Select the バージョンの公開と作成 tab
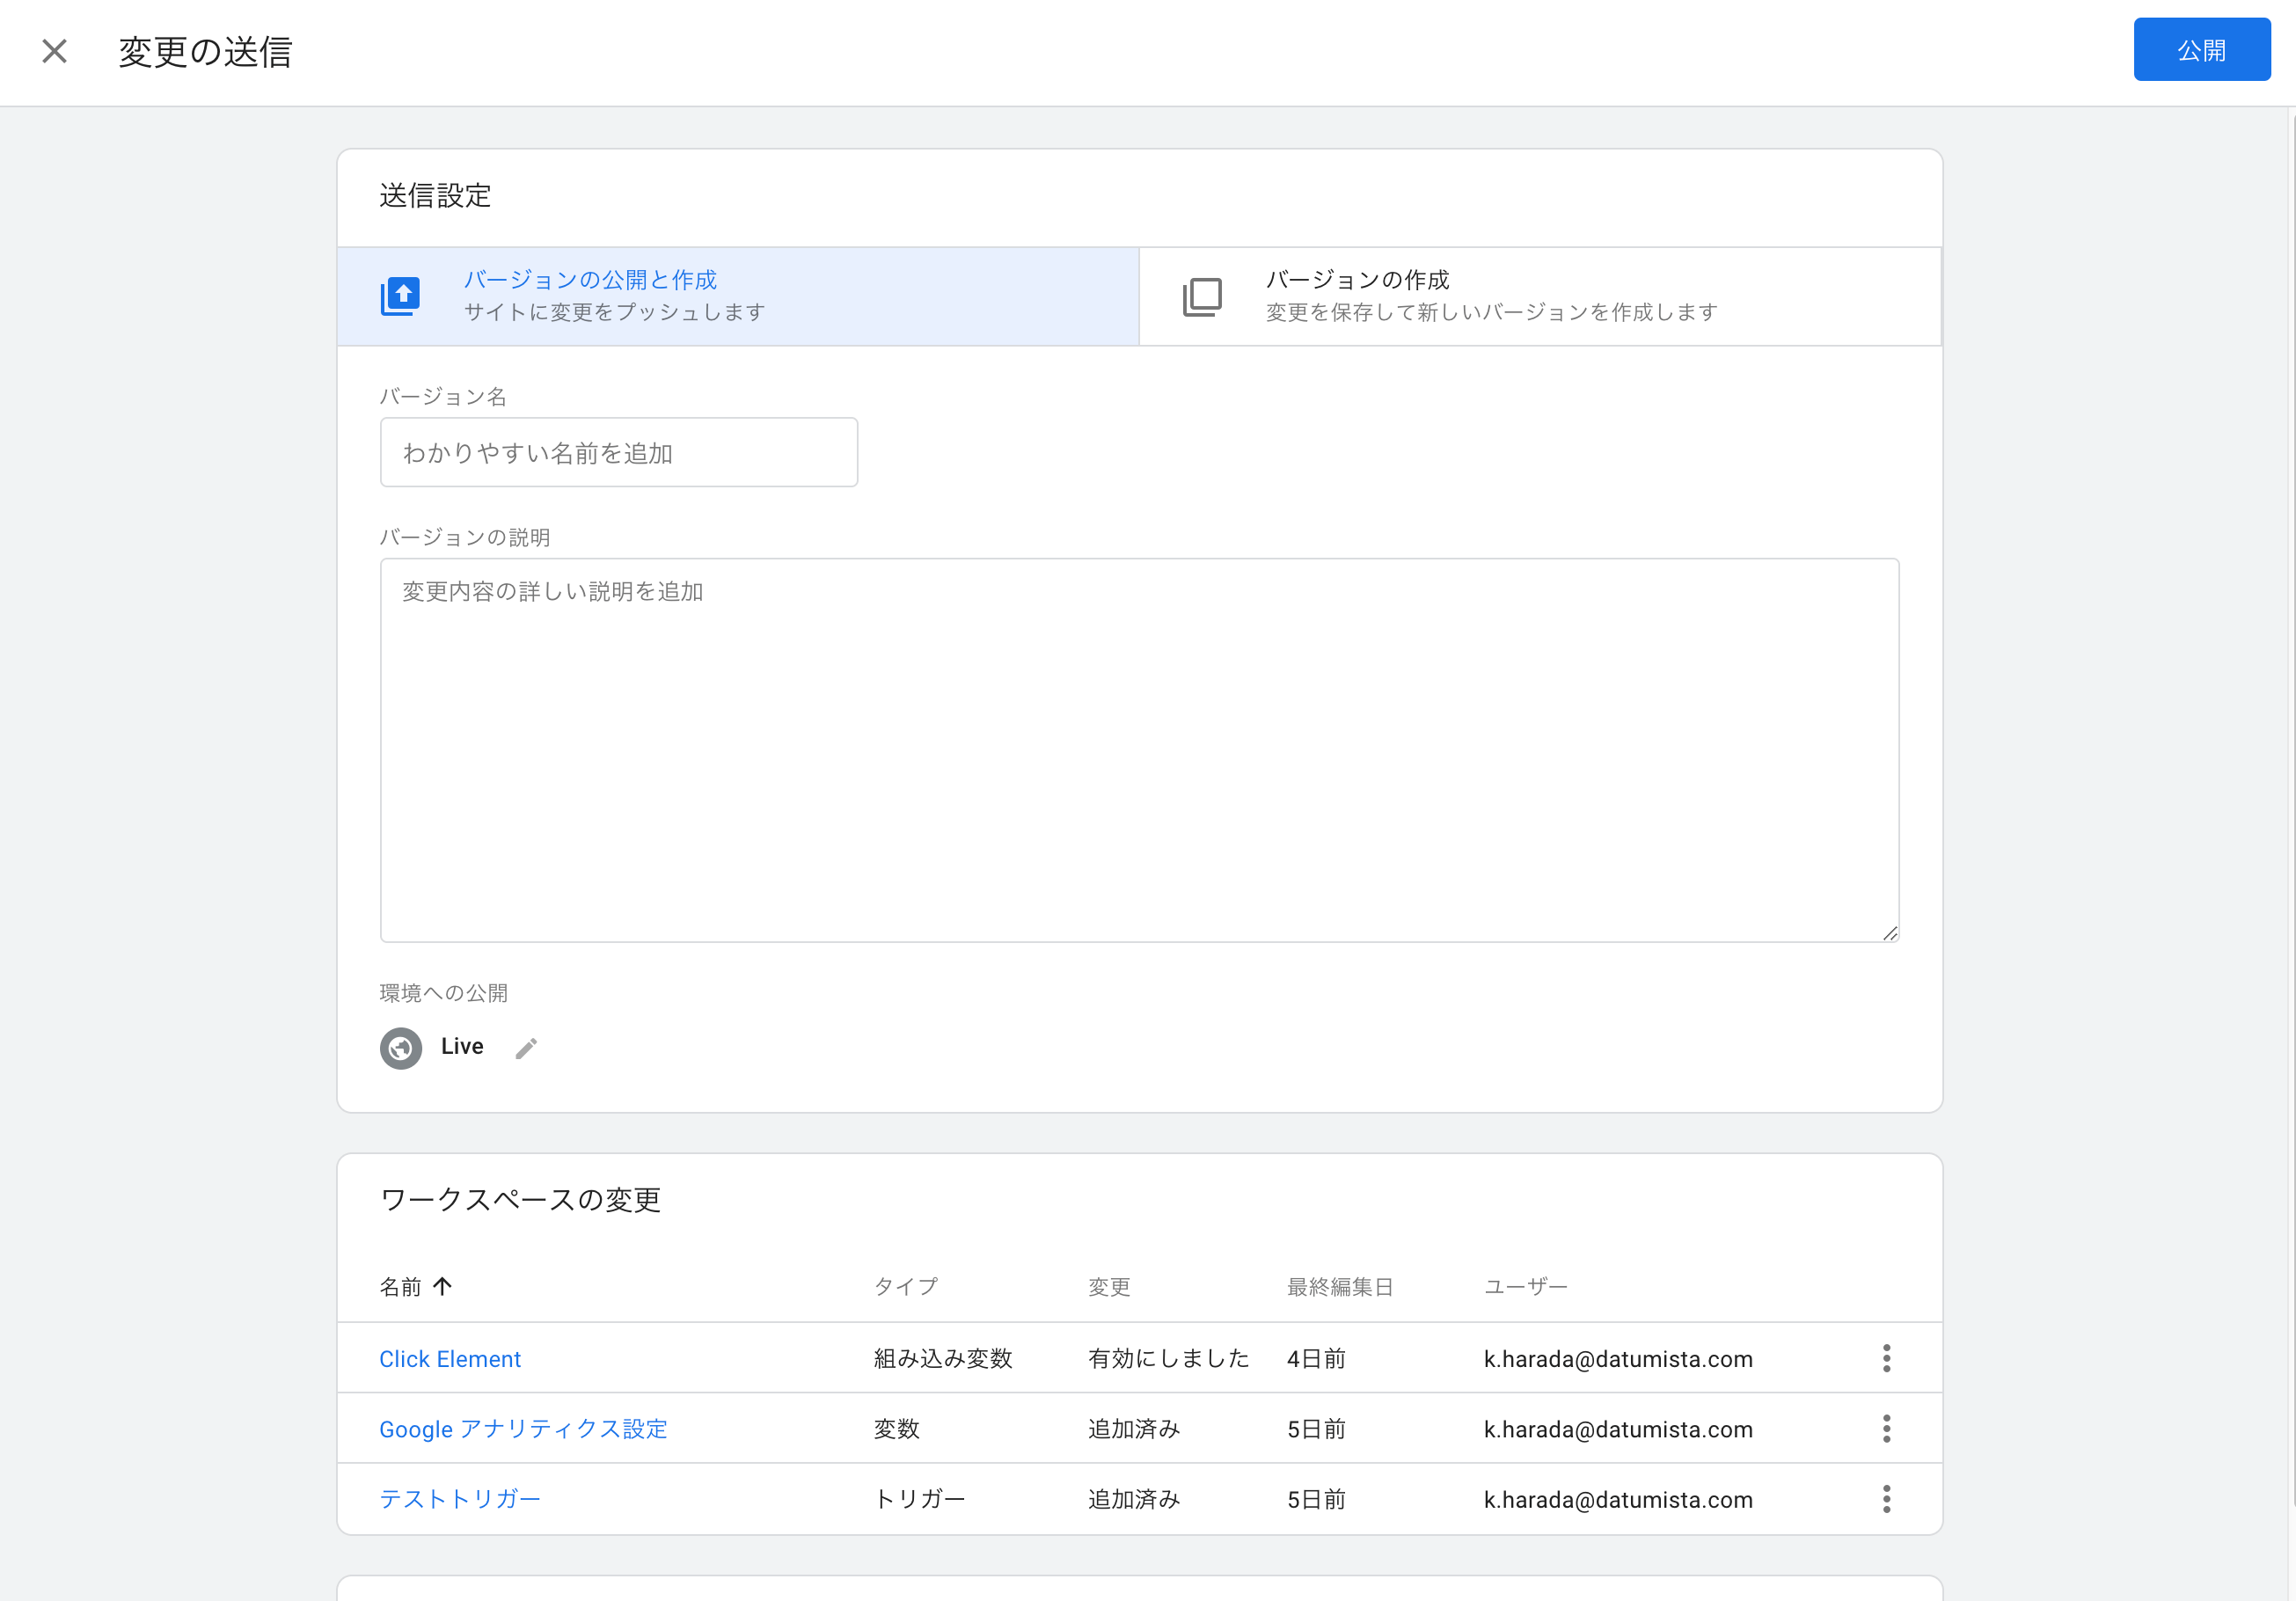The image size is (2296, 1601). coord(738,296)
